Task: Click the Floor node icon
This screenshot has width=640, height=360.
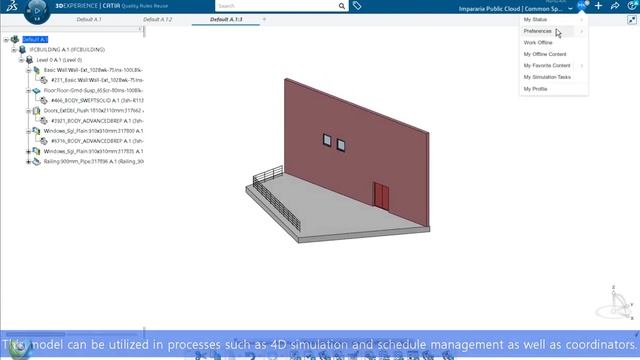Action: 37,90
